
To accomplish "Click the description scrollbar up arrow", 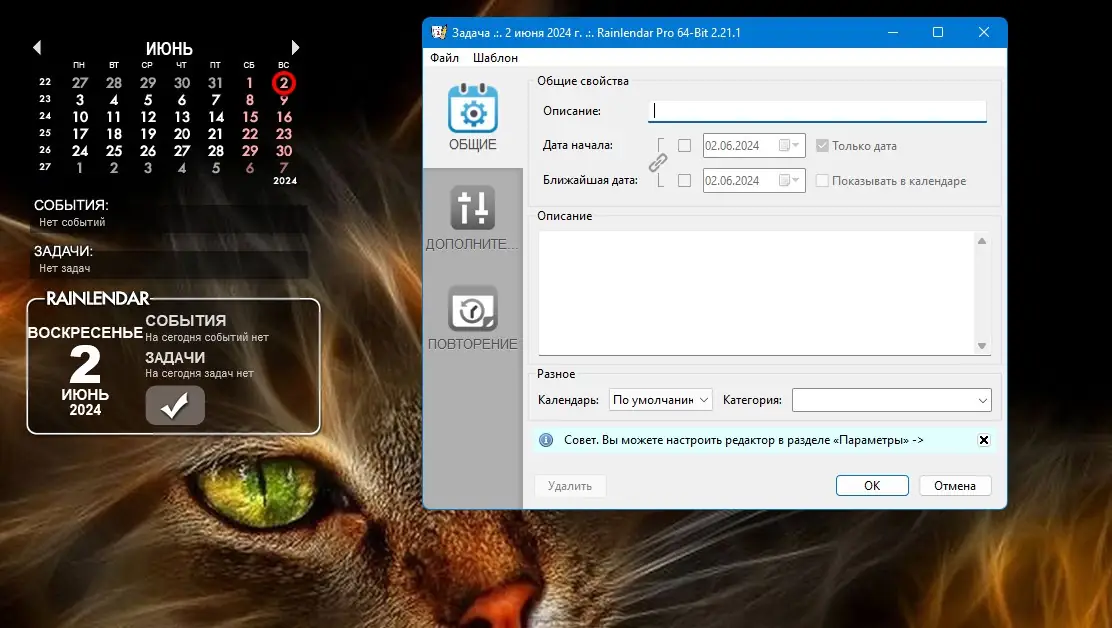I will pos(982,241).
